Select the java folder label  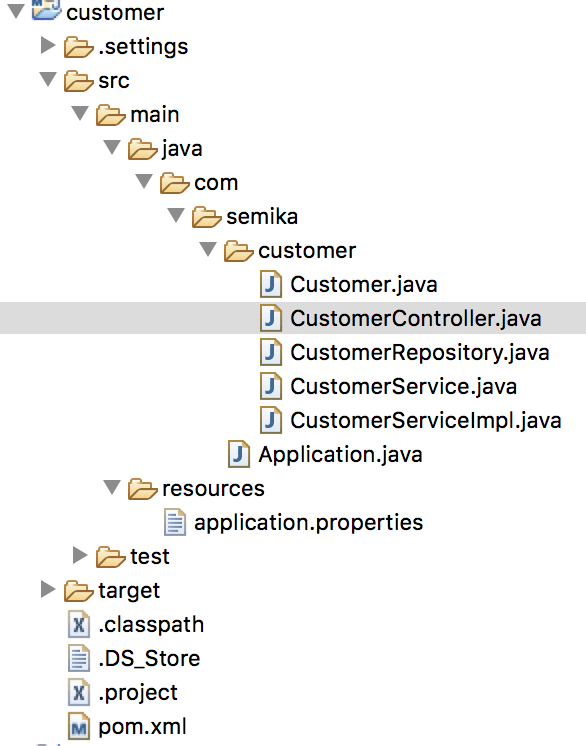coord(182,149)
